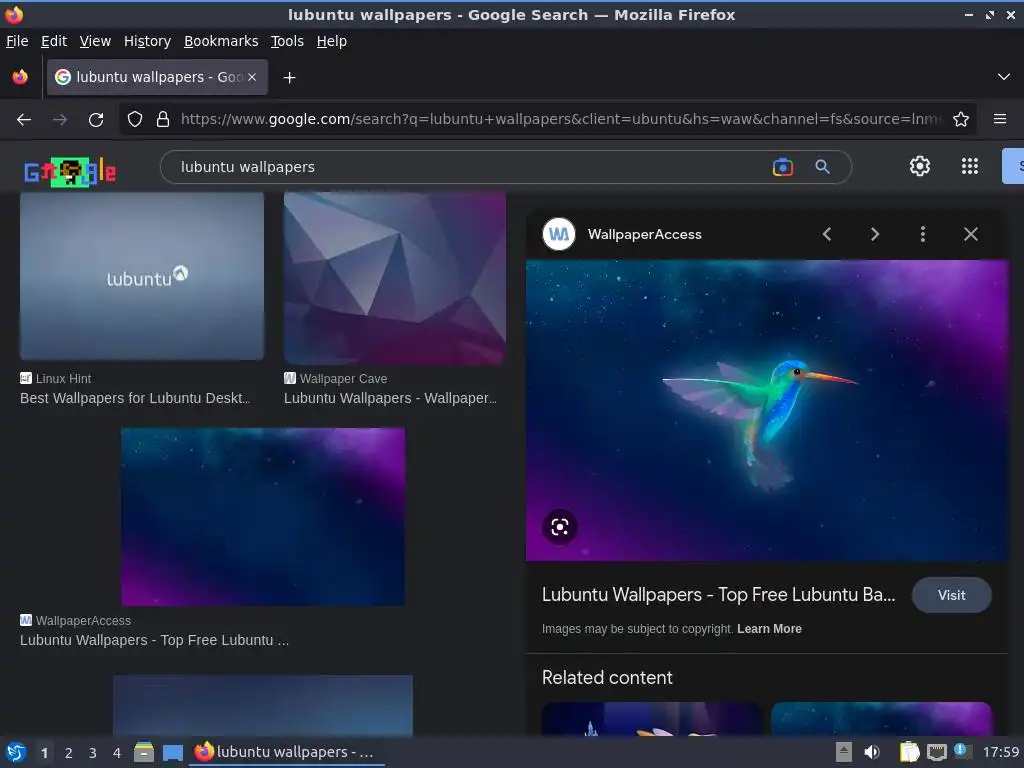This screenshot has width=1024, height=768.
Task: Click the Google doodle logo
Action: point(70,172)
